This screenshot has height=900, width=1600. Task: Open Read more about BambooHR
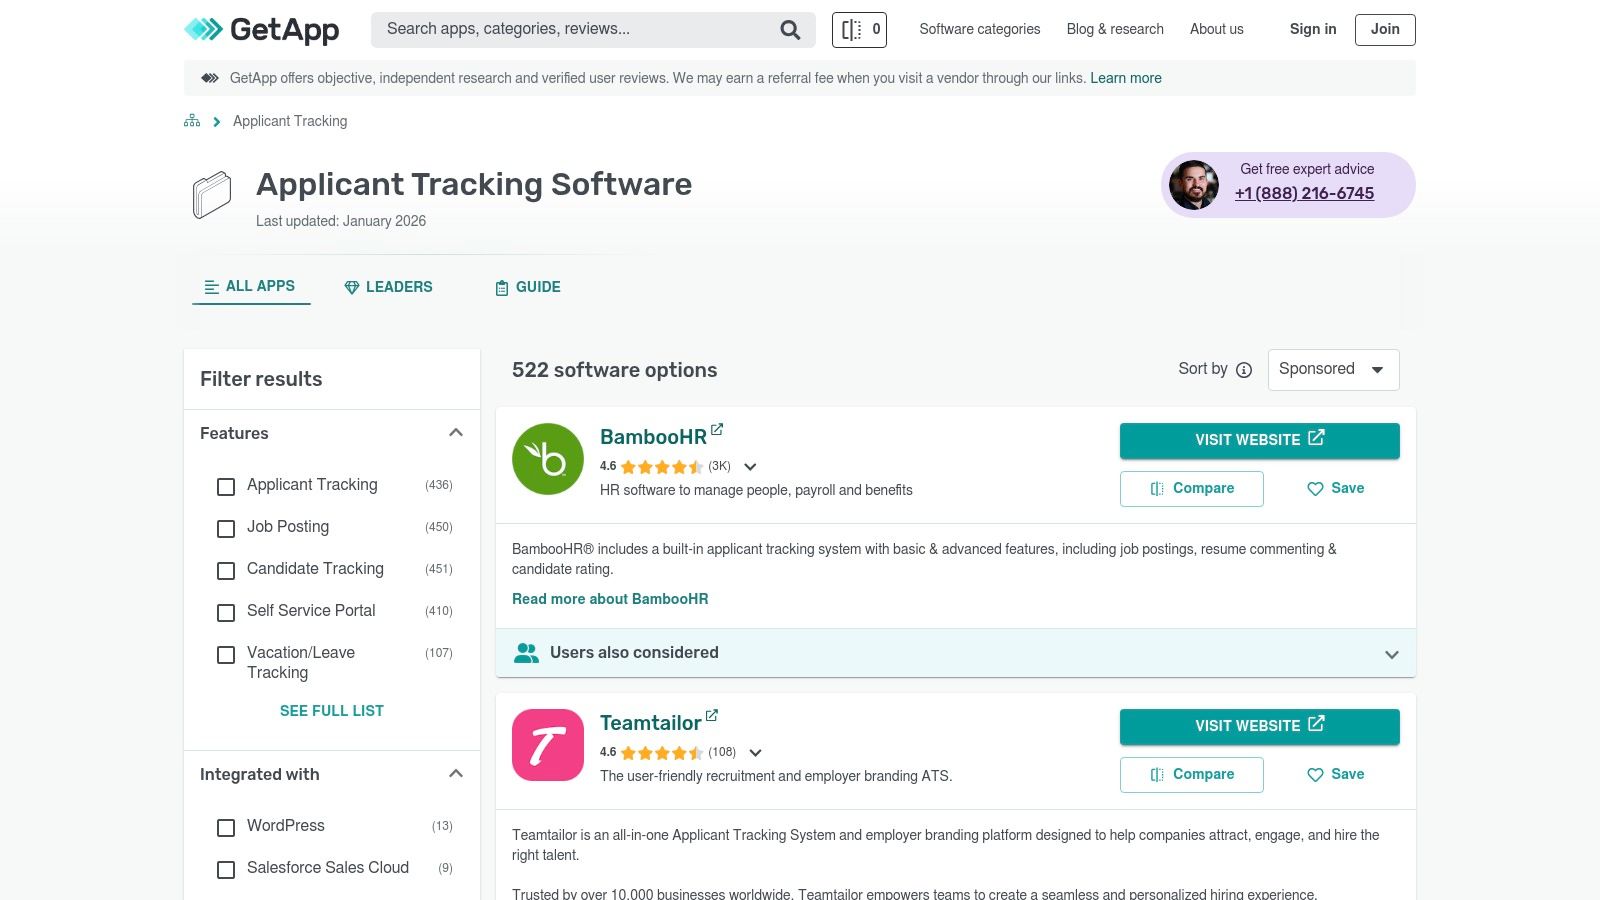click(x=610, y=598)
